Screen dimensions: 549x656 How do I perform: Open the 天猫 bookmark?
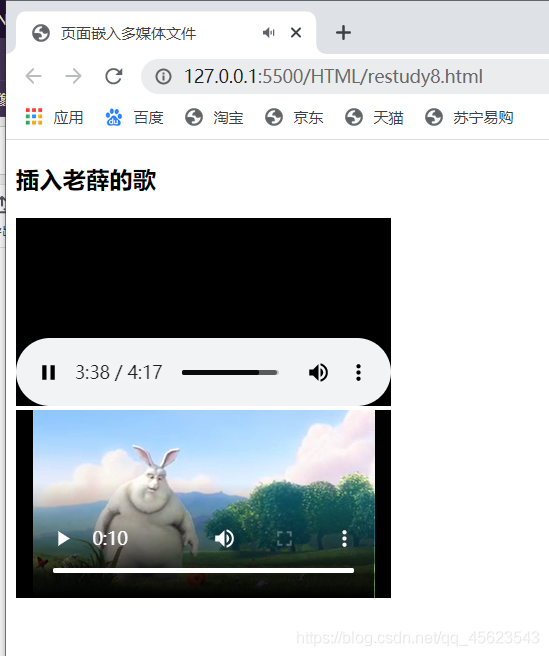(374, 117)
